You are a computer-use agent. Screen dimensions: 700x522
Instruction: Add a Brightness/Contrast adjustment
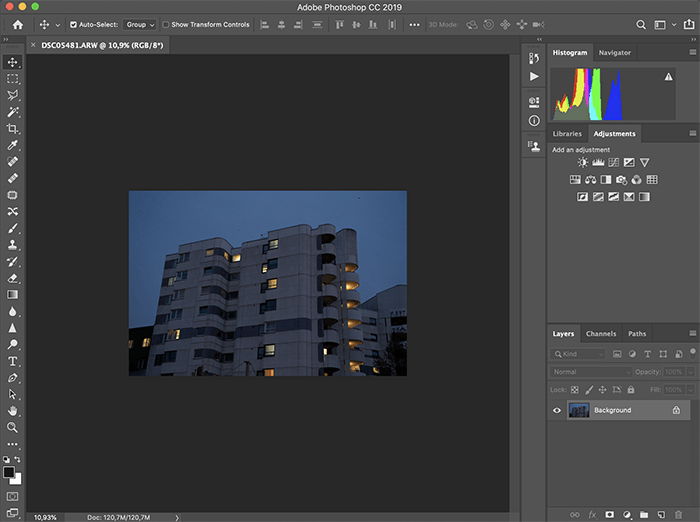click(x=583, y=163)
